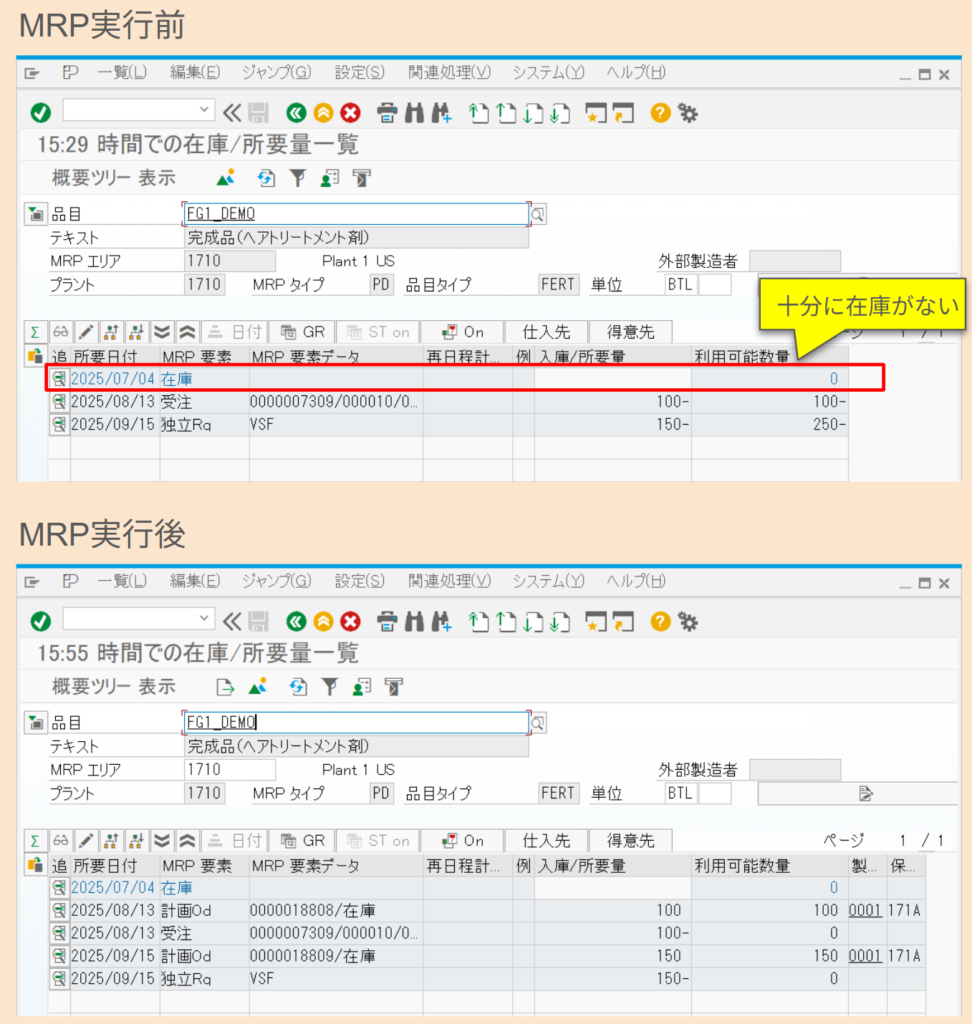Click the exception document icon right of BTL in lower window

click(866, 793)
